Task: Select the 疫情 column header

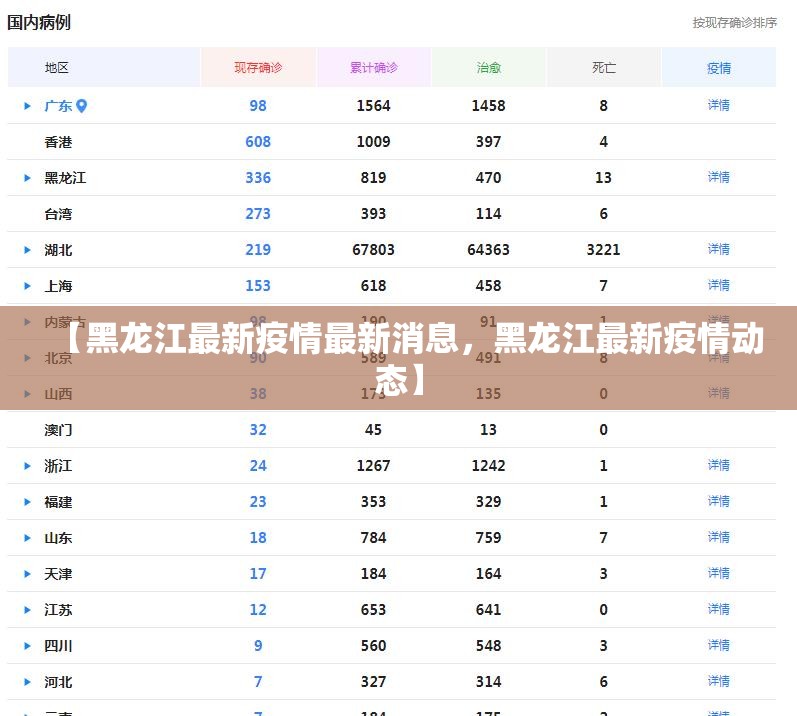Action: pos(719,68)
